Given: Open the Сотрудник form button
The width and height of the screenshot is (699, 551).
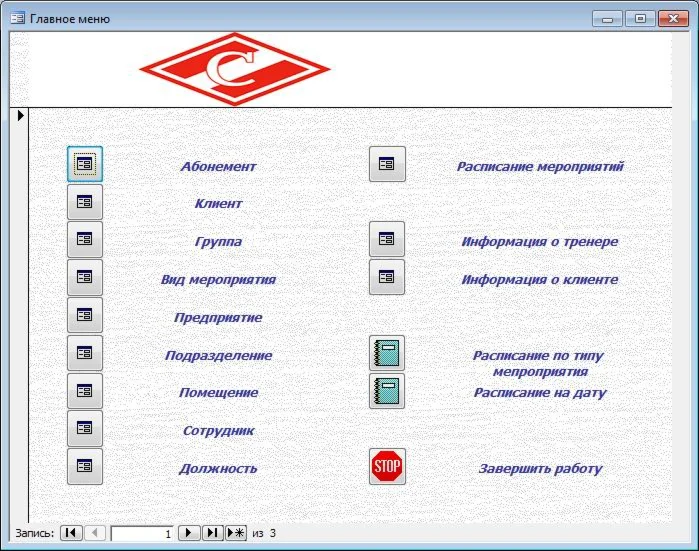Looking at the screenshot, I should tap(85, 428).
